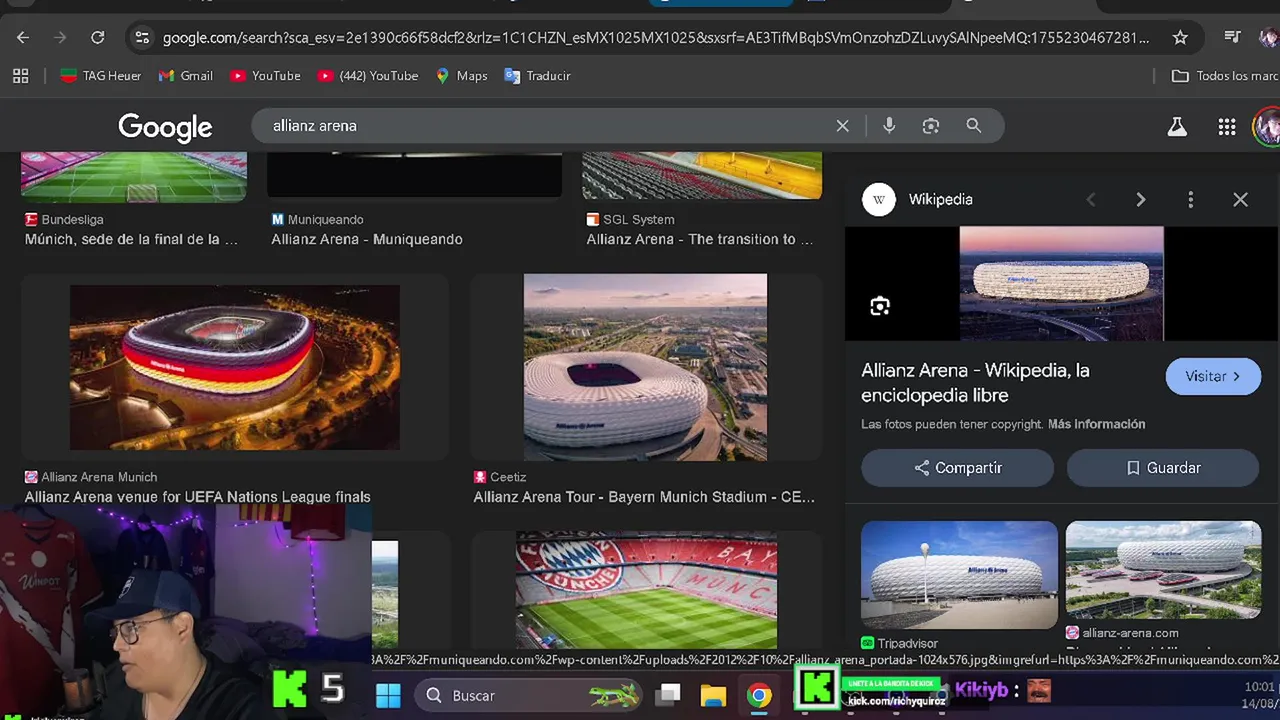1280x720 pixels.
Task: Submit search with magnifying glass icon
Action: click(973, 126)
